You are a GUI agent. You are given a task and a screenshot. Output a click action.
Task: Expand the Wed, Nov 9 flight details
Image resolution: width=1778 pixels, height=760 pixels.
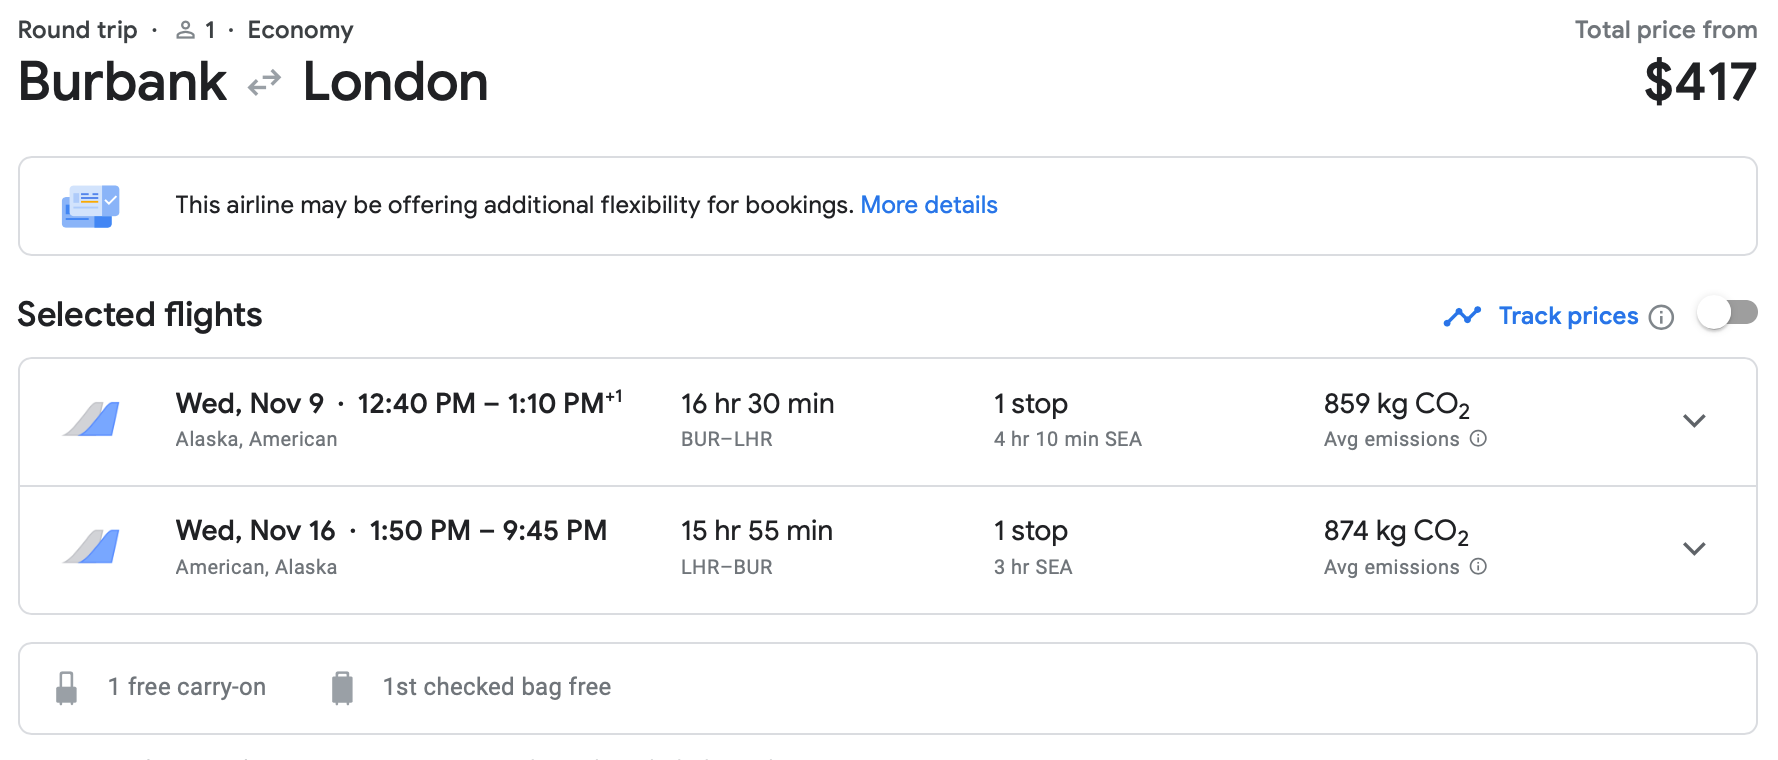tap(1694, 421)
